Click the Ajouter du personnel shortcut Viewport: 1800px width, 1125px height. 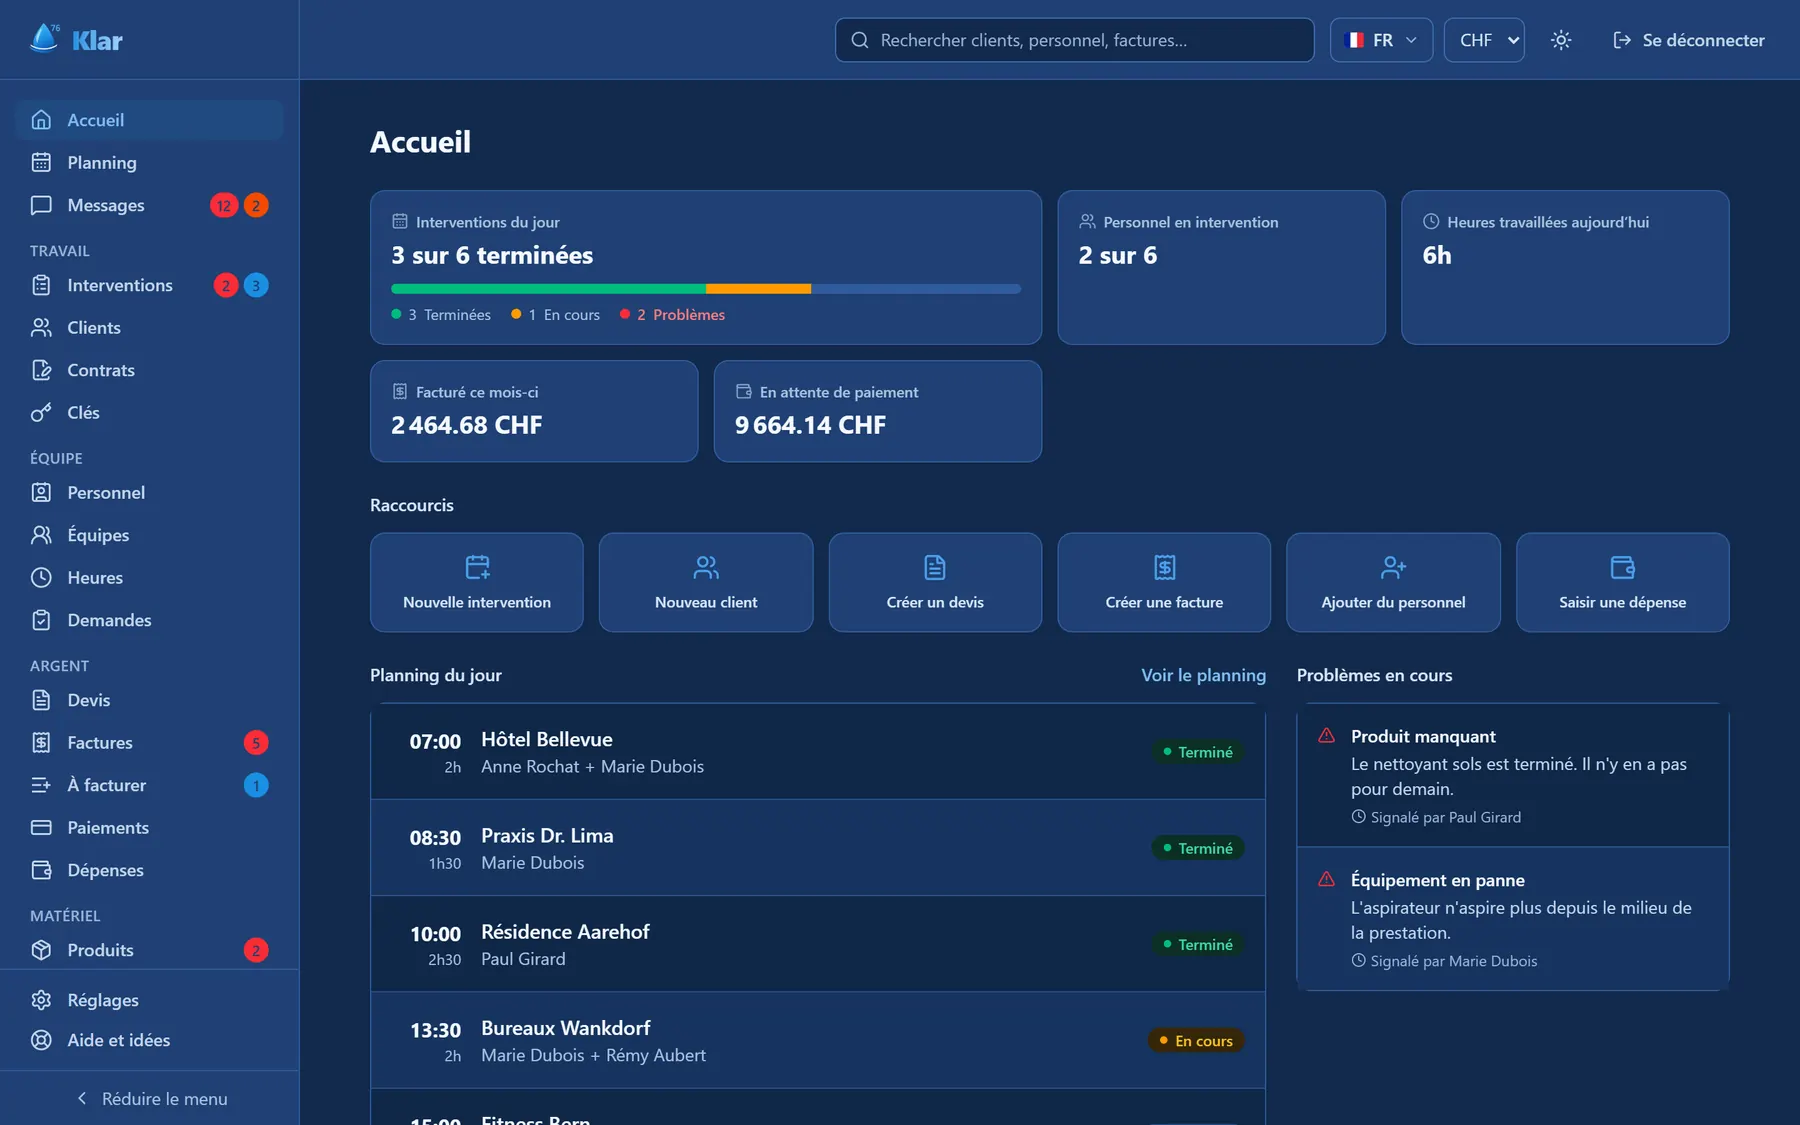1393,582
